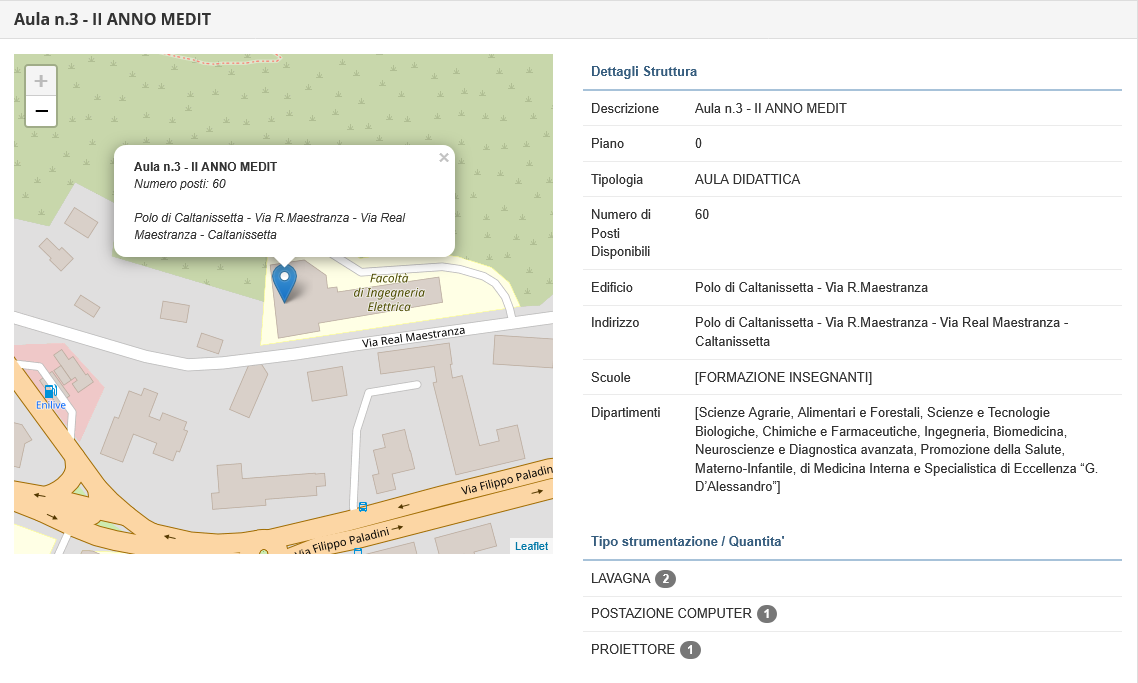Screen dimensions: 1138x683
Task: Zoom in on the map
Action: point(41,81)
